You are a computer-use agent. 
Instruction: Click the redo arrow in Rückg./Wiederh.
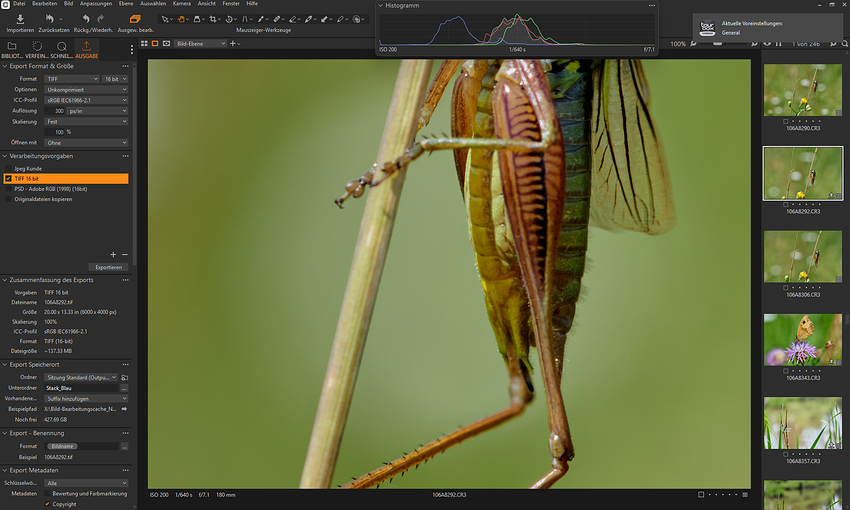click(x=100, y=19)
